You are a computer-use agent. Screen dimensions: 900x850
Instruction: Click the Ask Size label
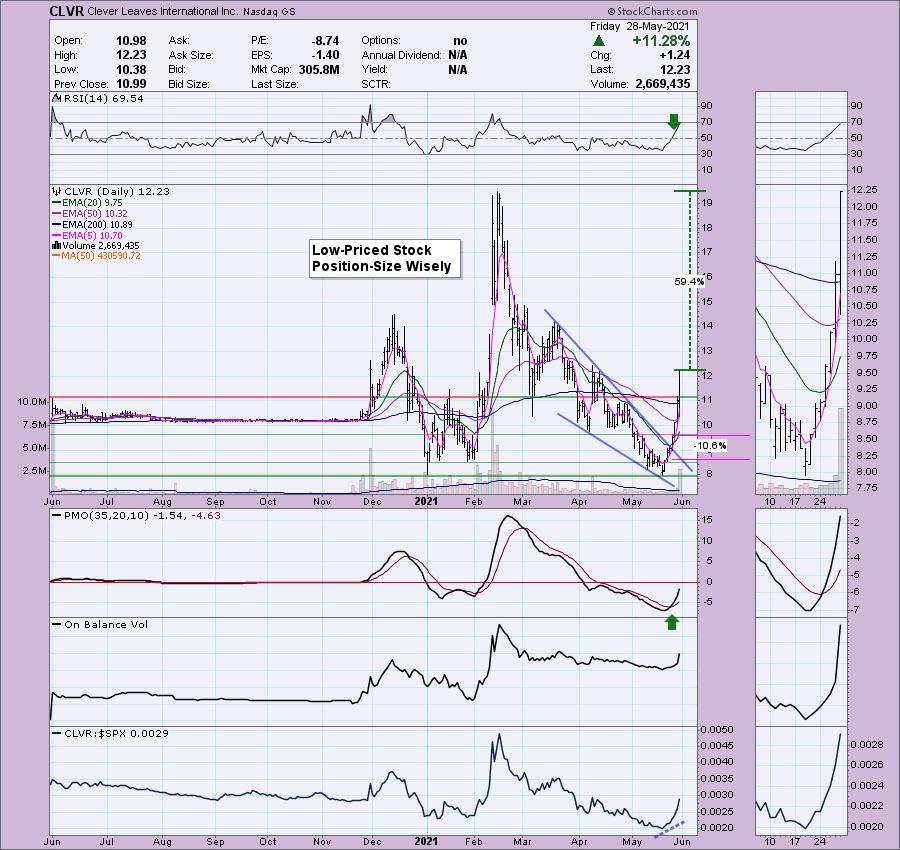click(191, 55)
